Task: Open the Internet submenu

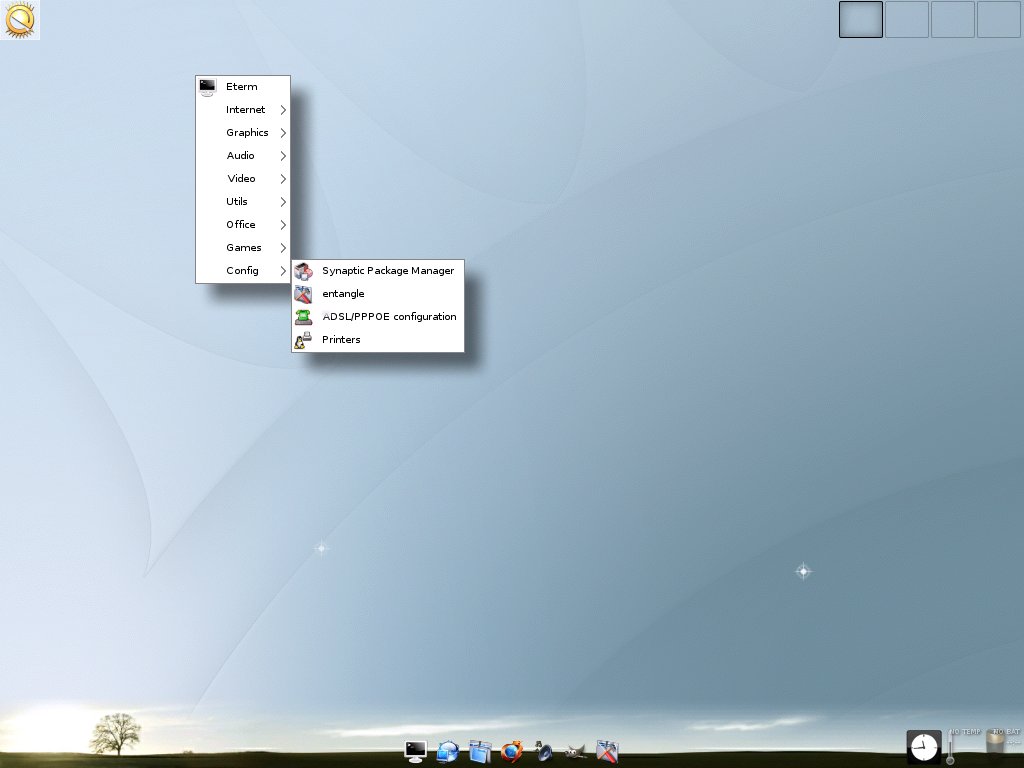Action: pyautogui.click(x=243, y=110)
